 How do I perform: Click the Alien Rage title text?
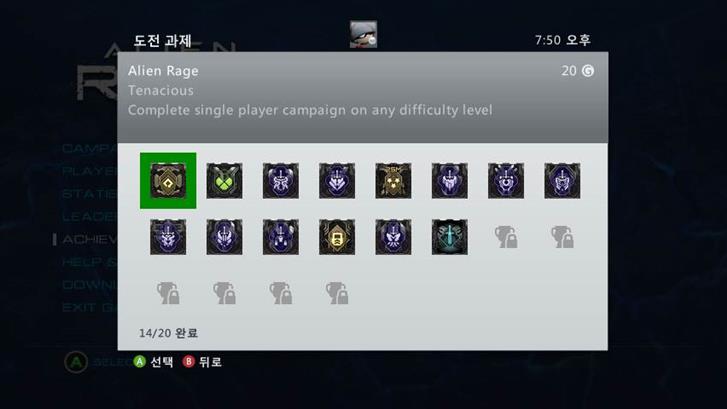(x=163, y=71)
